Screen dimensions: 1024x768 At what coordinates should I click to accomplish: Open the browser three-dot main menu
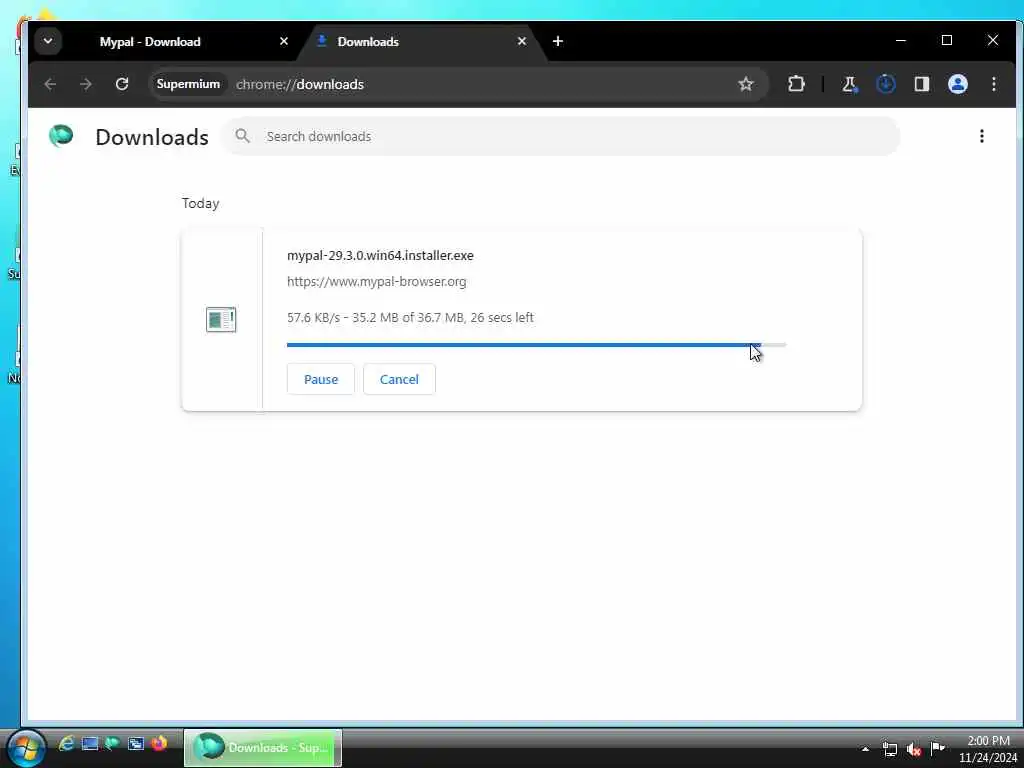(993, 84)
